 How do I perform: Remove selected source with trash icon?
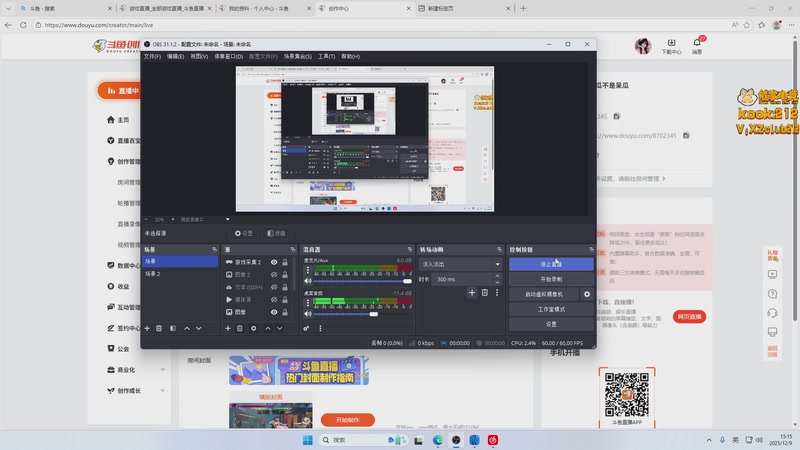pos(240,328)
